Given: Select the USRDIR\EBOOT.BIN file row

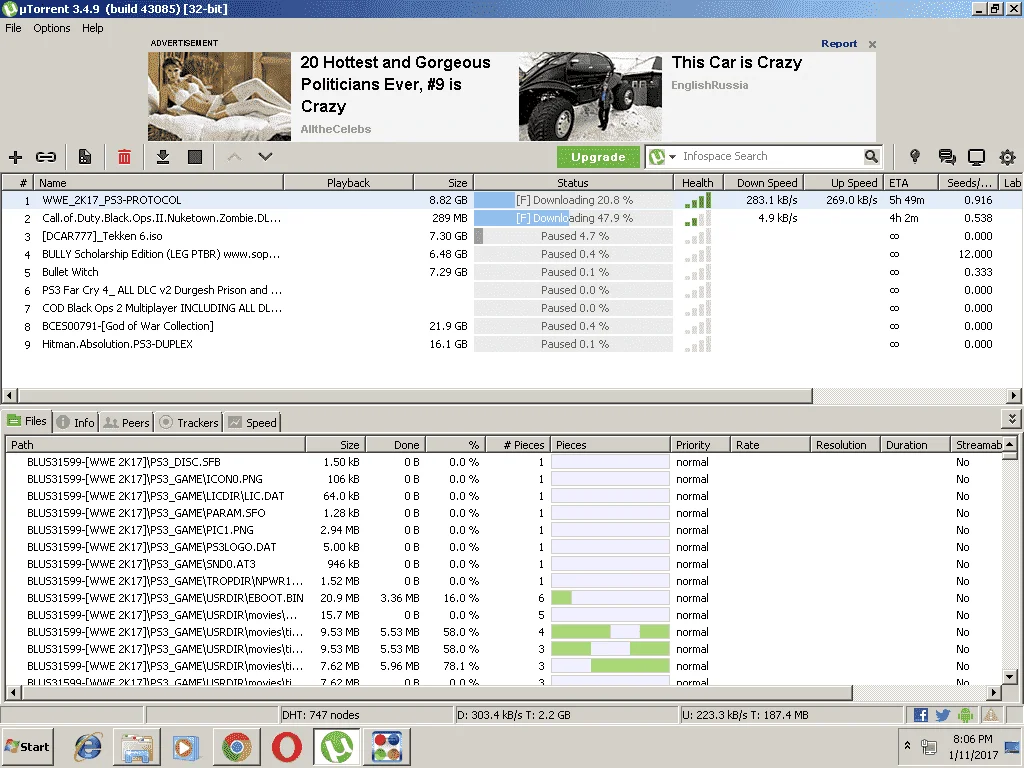Looking at the screenshot, I should (503, 598).
